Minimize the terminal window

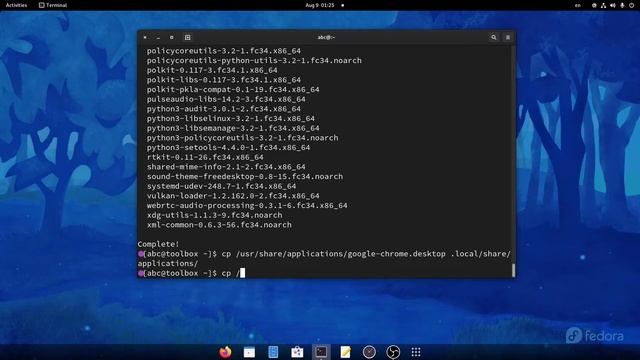[x=158, y=37]
